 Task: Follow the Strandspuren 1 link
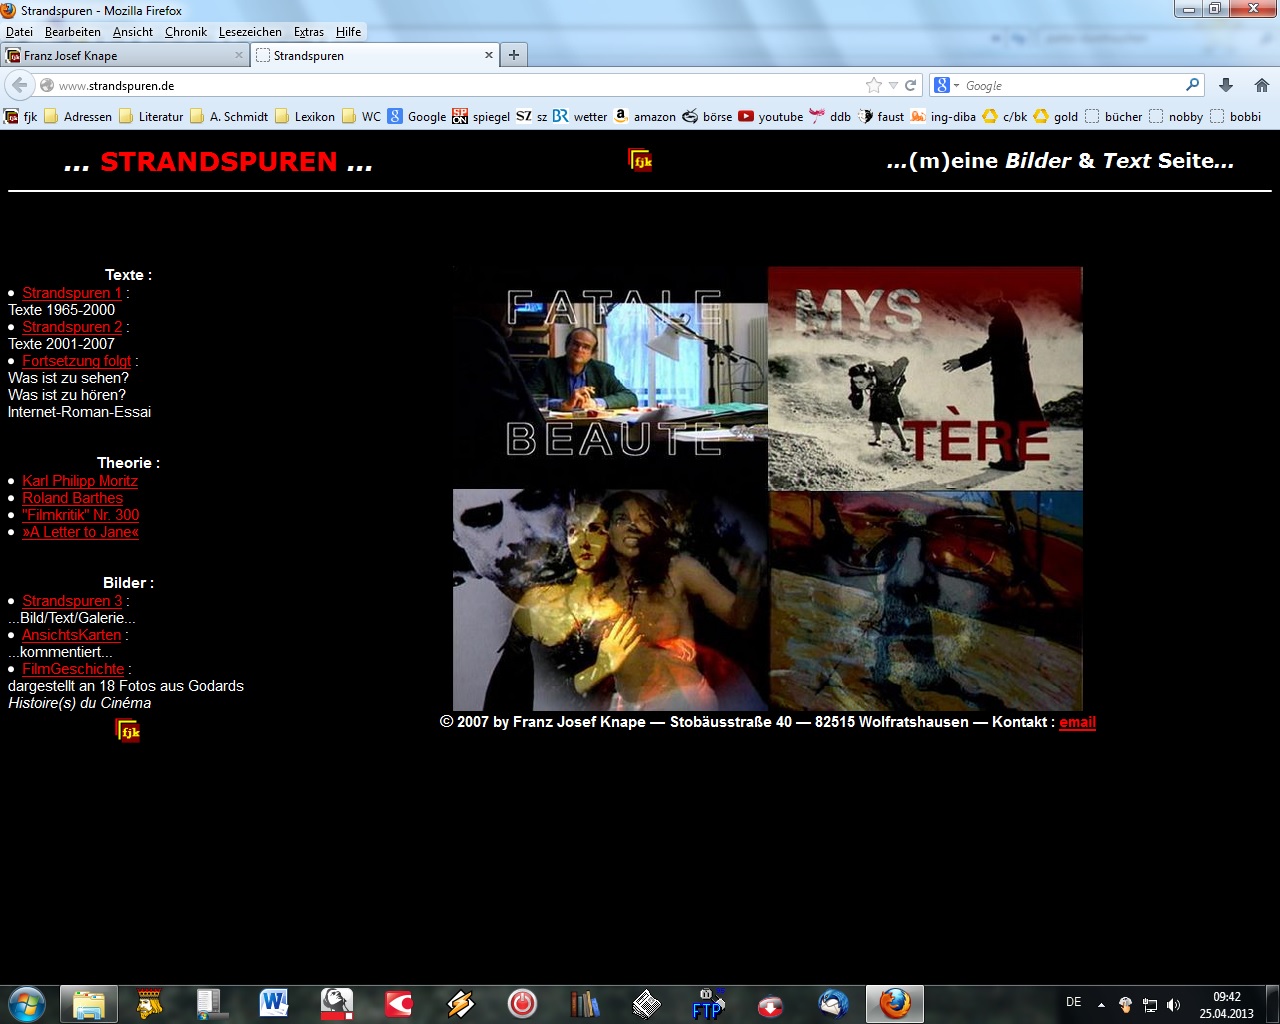72,293
